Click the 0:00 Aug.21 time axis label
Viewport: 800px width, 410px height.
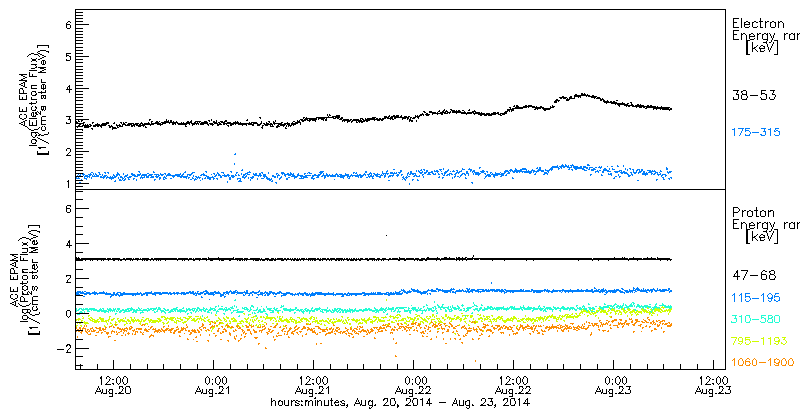tap(215, 386)
